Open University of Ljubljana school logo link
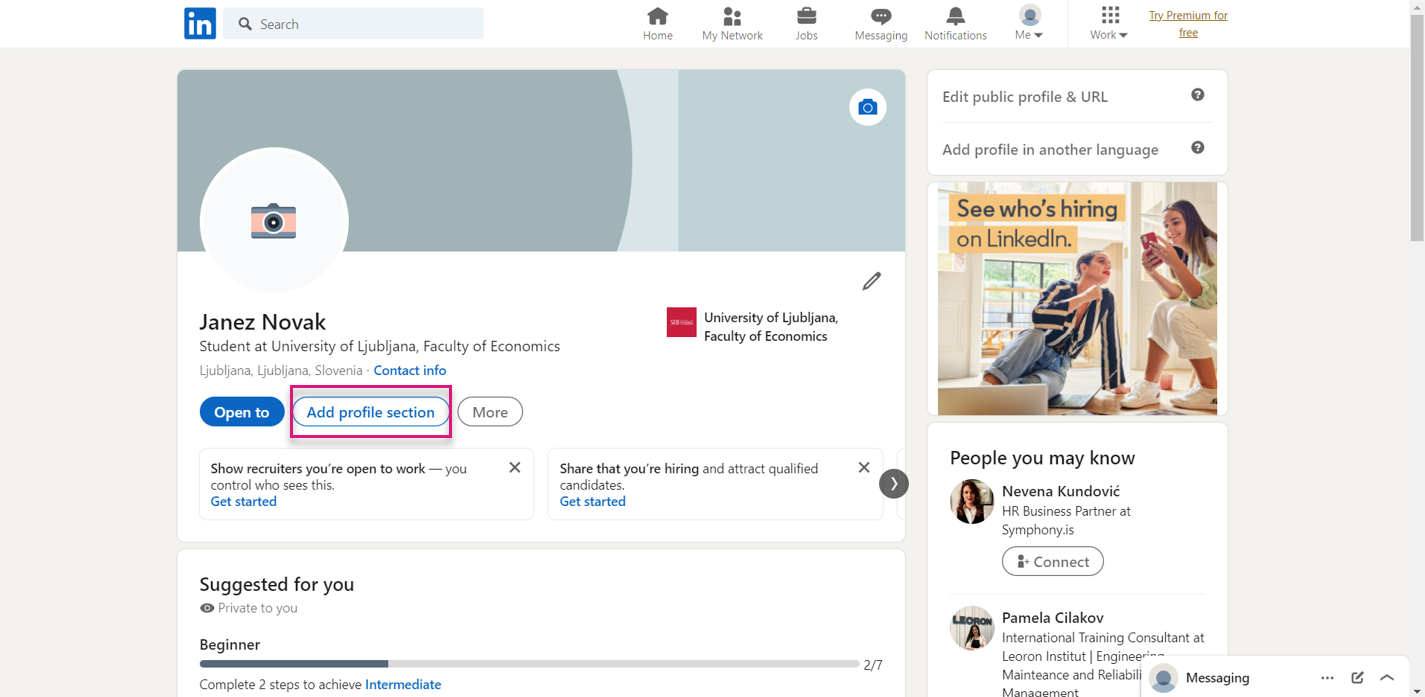 (x=681, y=322)
